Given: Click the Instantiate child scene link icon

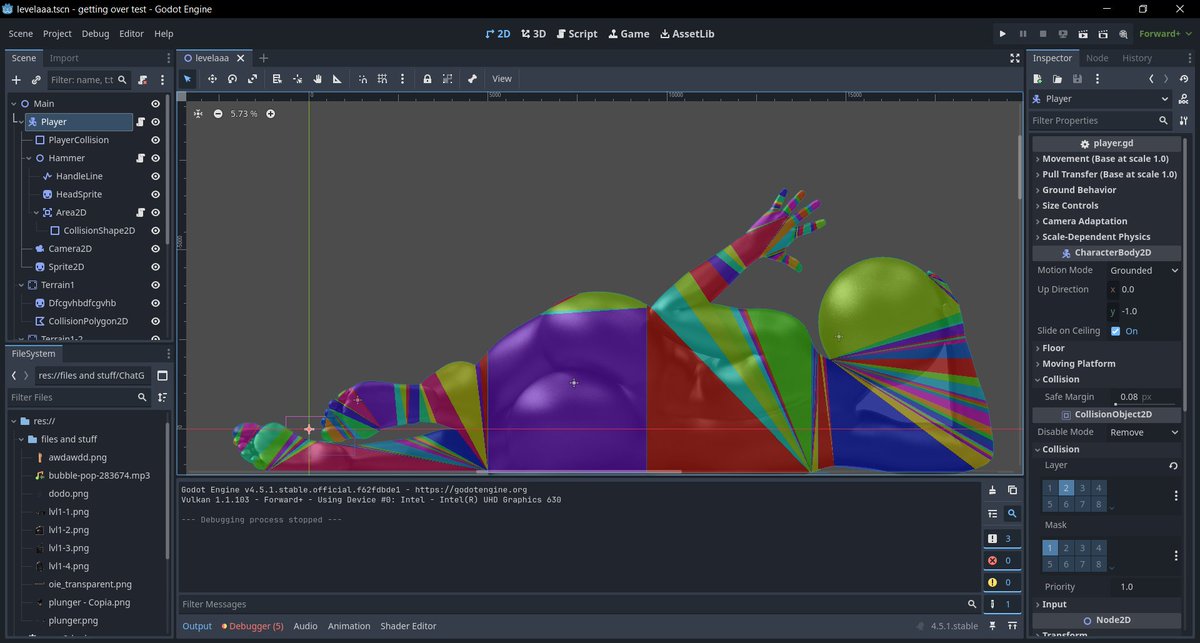Looking at the screenshot, I should pyautogui.click(x=36, y=79).
